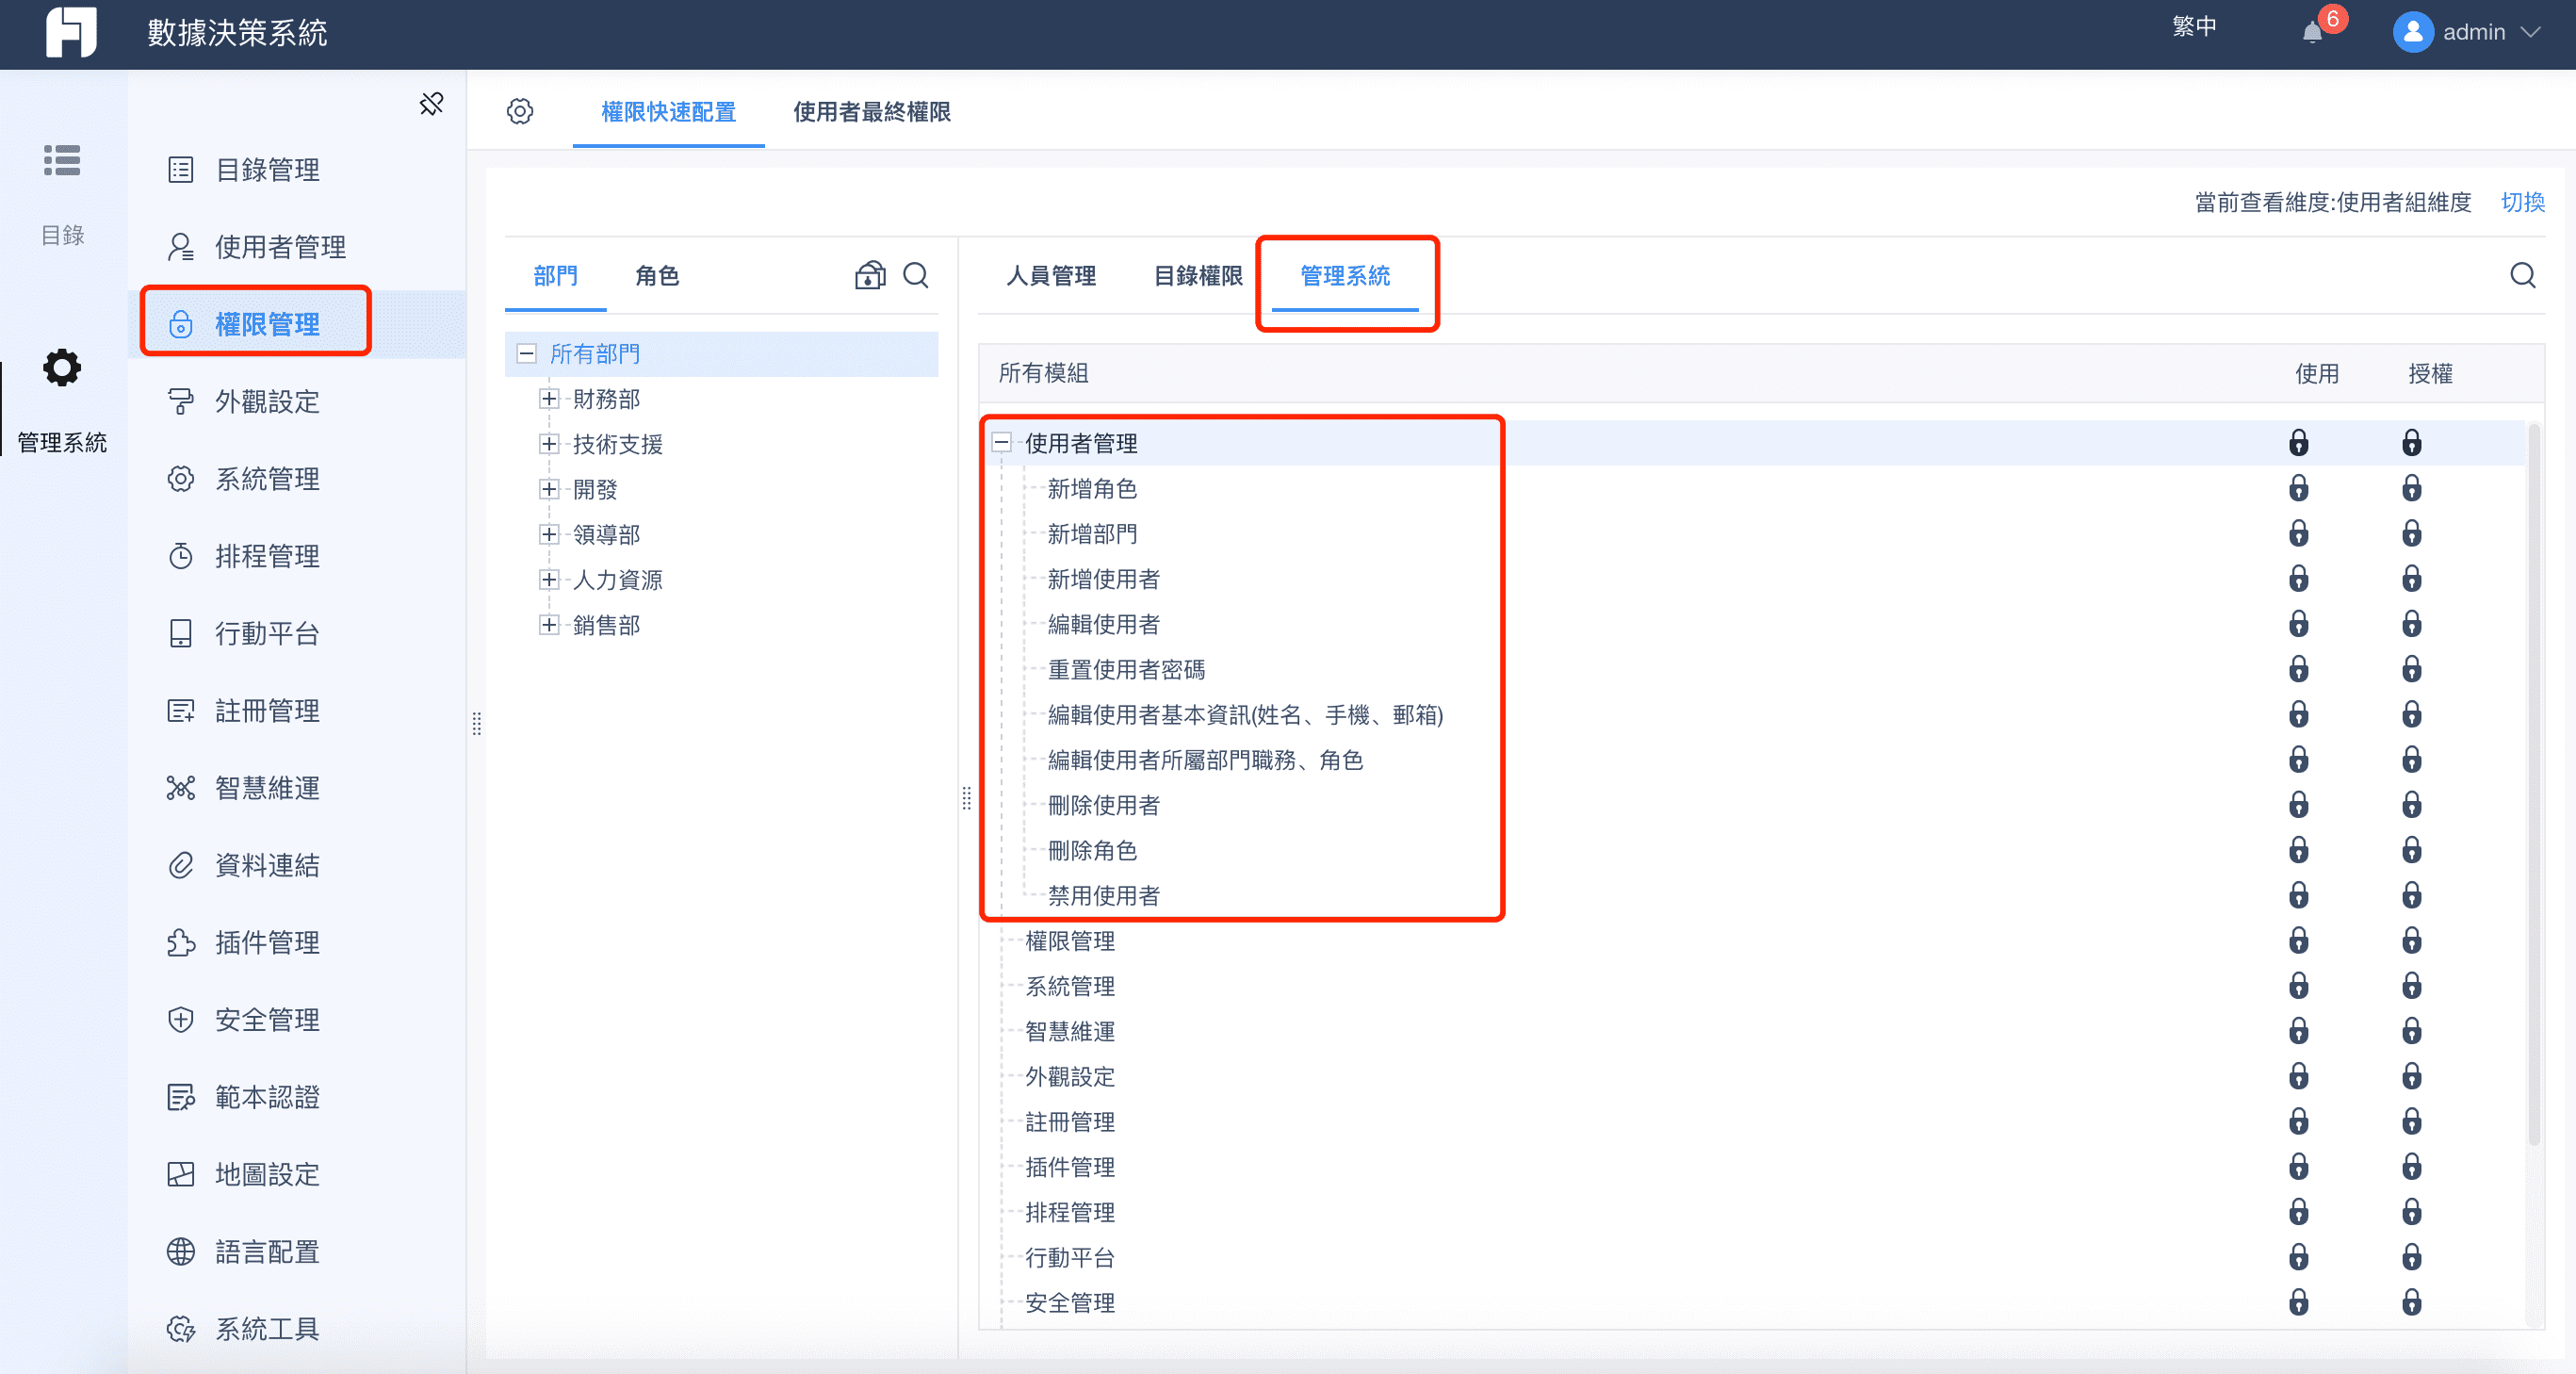This screenshot has height=1374, width=2576.
Task: Switch to the 使用者最終權限 tab
Action: point(872,112)
